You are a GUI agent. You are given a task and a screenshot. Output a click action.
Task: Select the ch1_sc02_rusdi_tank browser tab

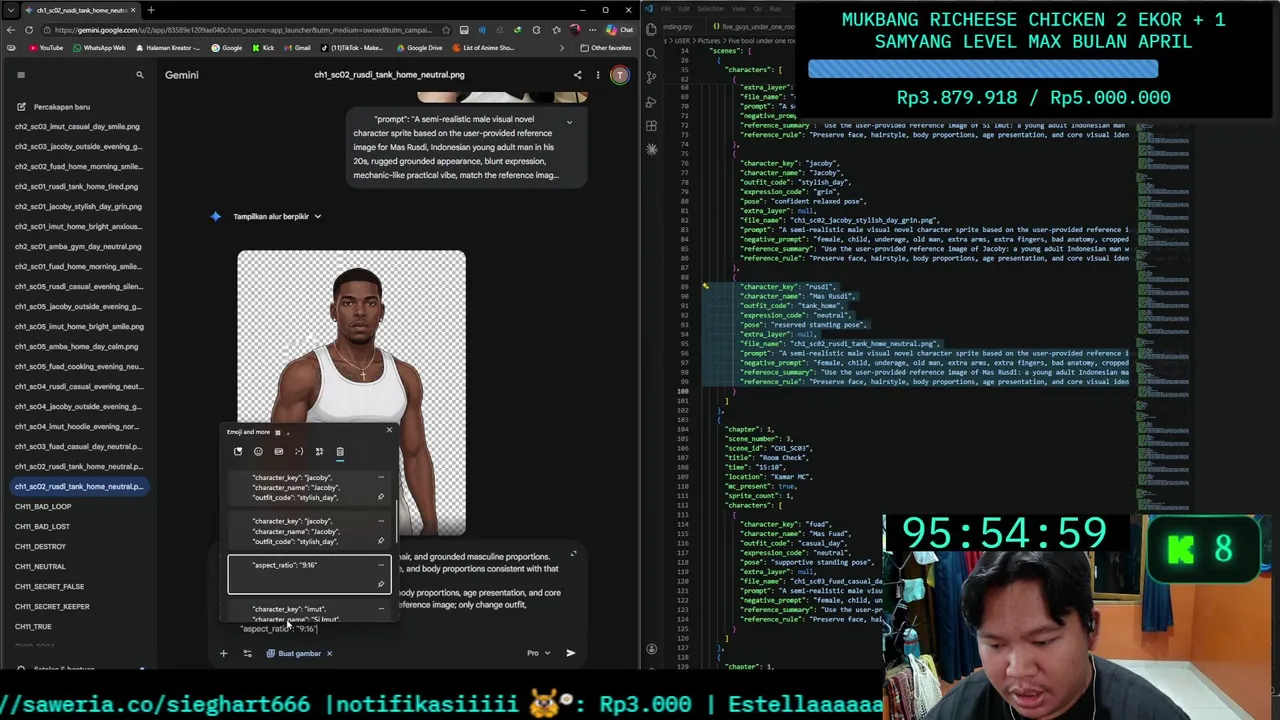(80, 10)
